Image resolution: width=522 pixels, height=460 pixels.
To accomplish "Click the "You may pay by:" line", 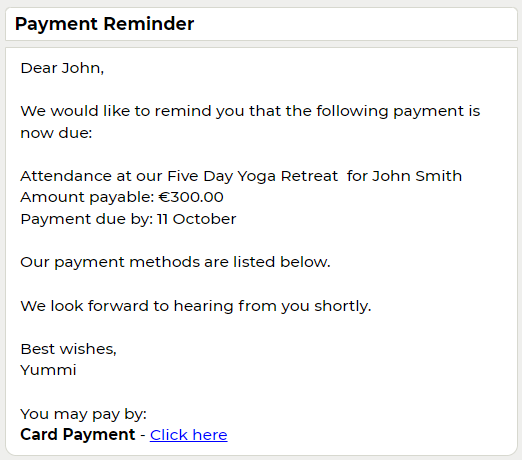I will point(84,414).
